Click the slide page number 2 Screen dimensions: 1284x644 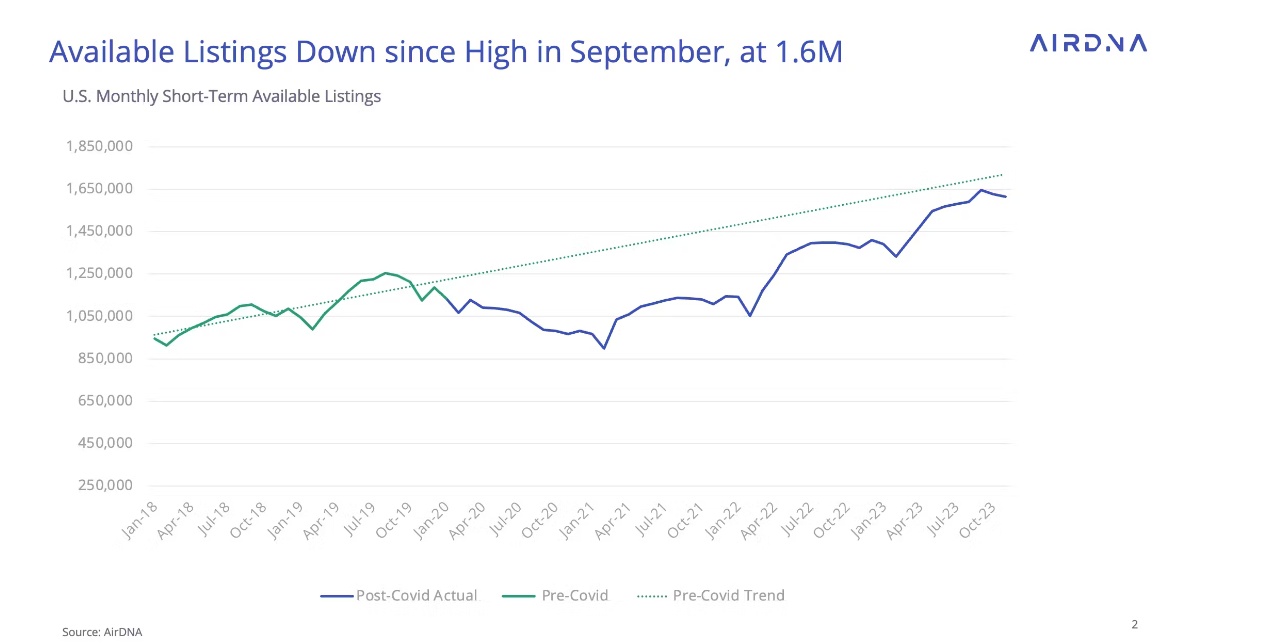[x=1134, y=625]
